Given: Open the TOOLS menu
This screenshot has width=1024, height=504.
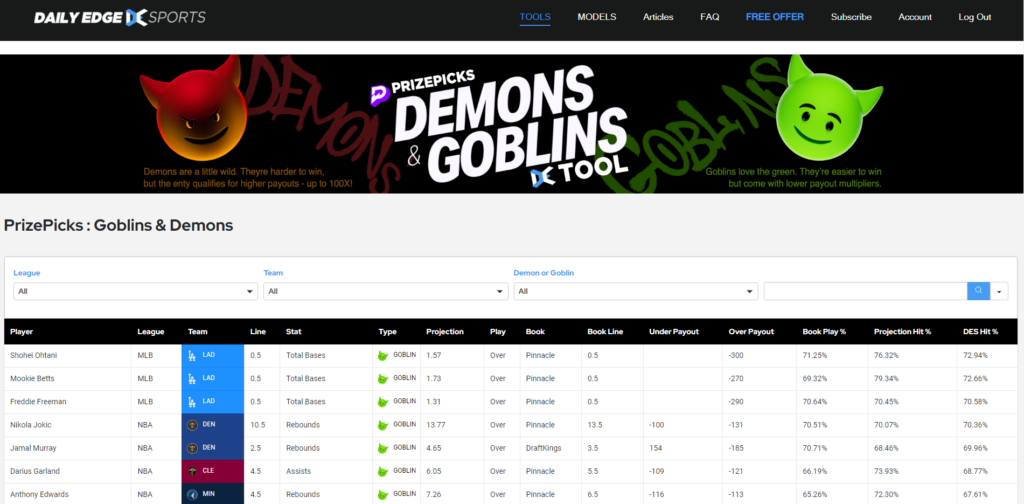Looking at the screenshot, I should tap(535, 17).
